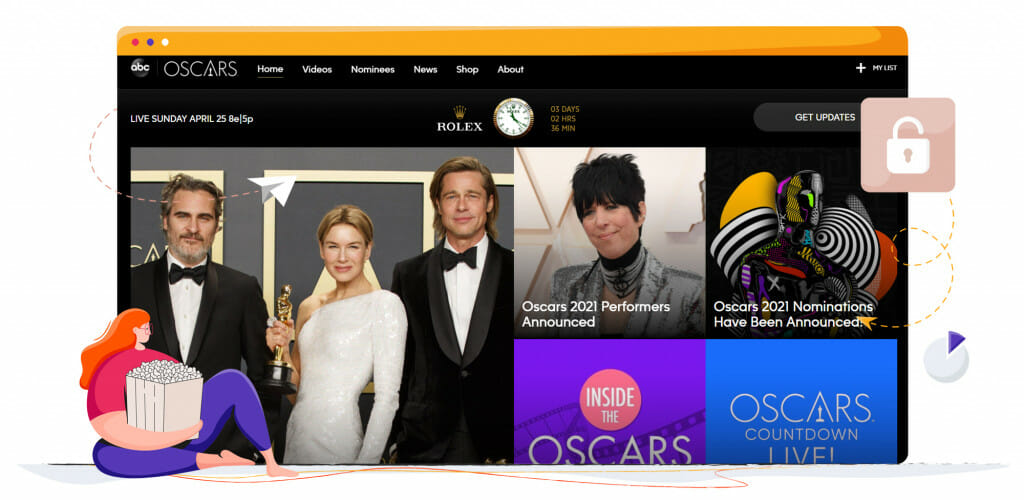Image resolution: width=1024 pixels, height=500 pixels.
Task: Click the white window dot in title bar
Action: 165,42
